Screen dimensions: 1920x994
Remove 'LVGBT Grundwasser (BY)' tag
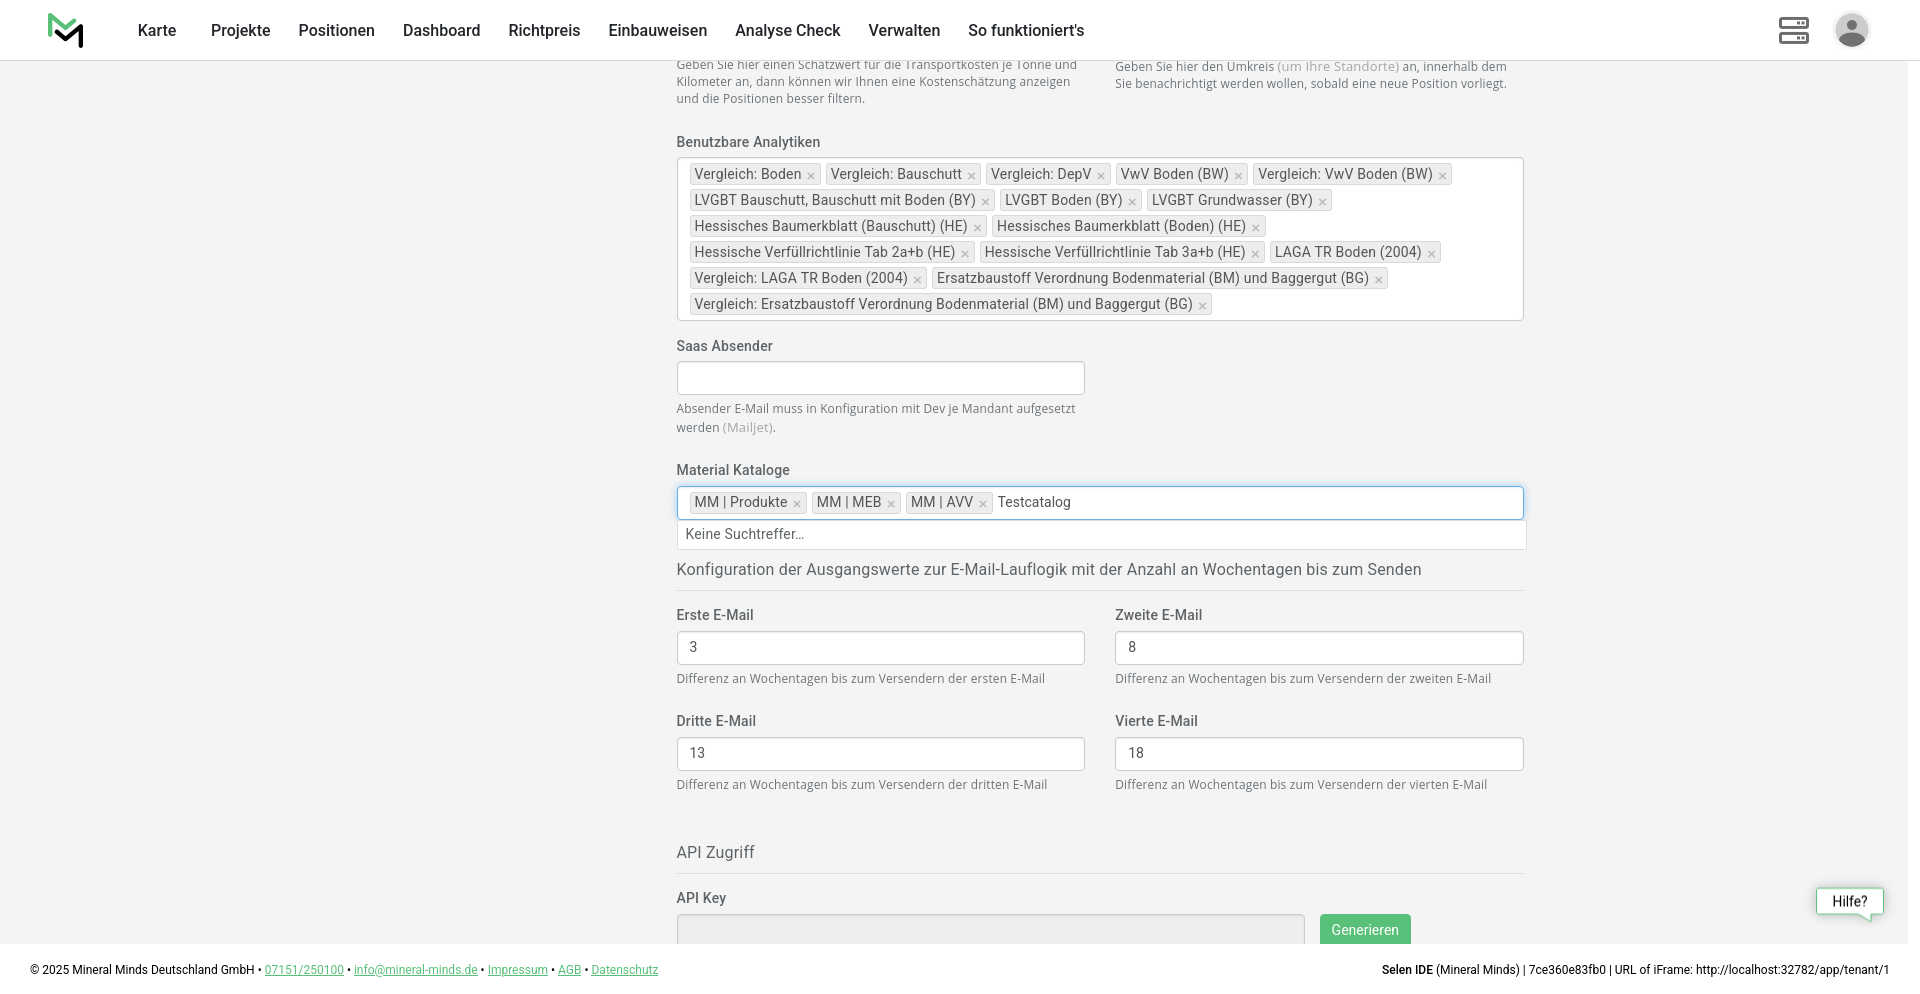(x=1322, y=202)
